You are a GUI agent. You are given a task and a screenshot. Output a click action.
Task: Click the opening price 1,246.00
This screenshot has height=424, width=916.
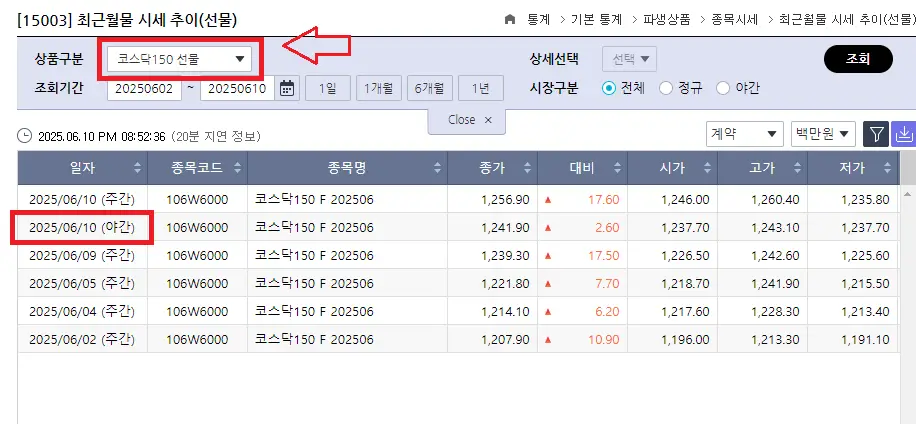(685, 200)
